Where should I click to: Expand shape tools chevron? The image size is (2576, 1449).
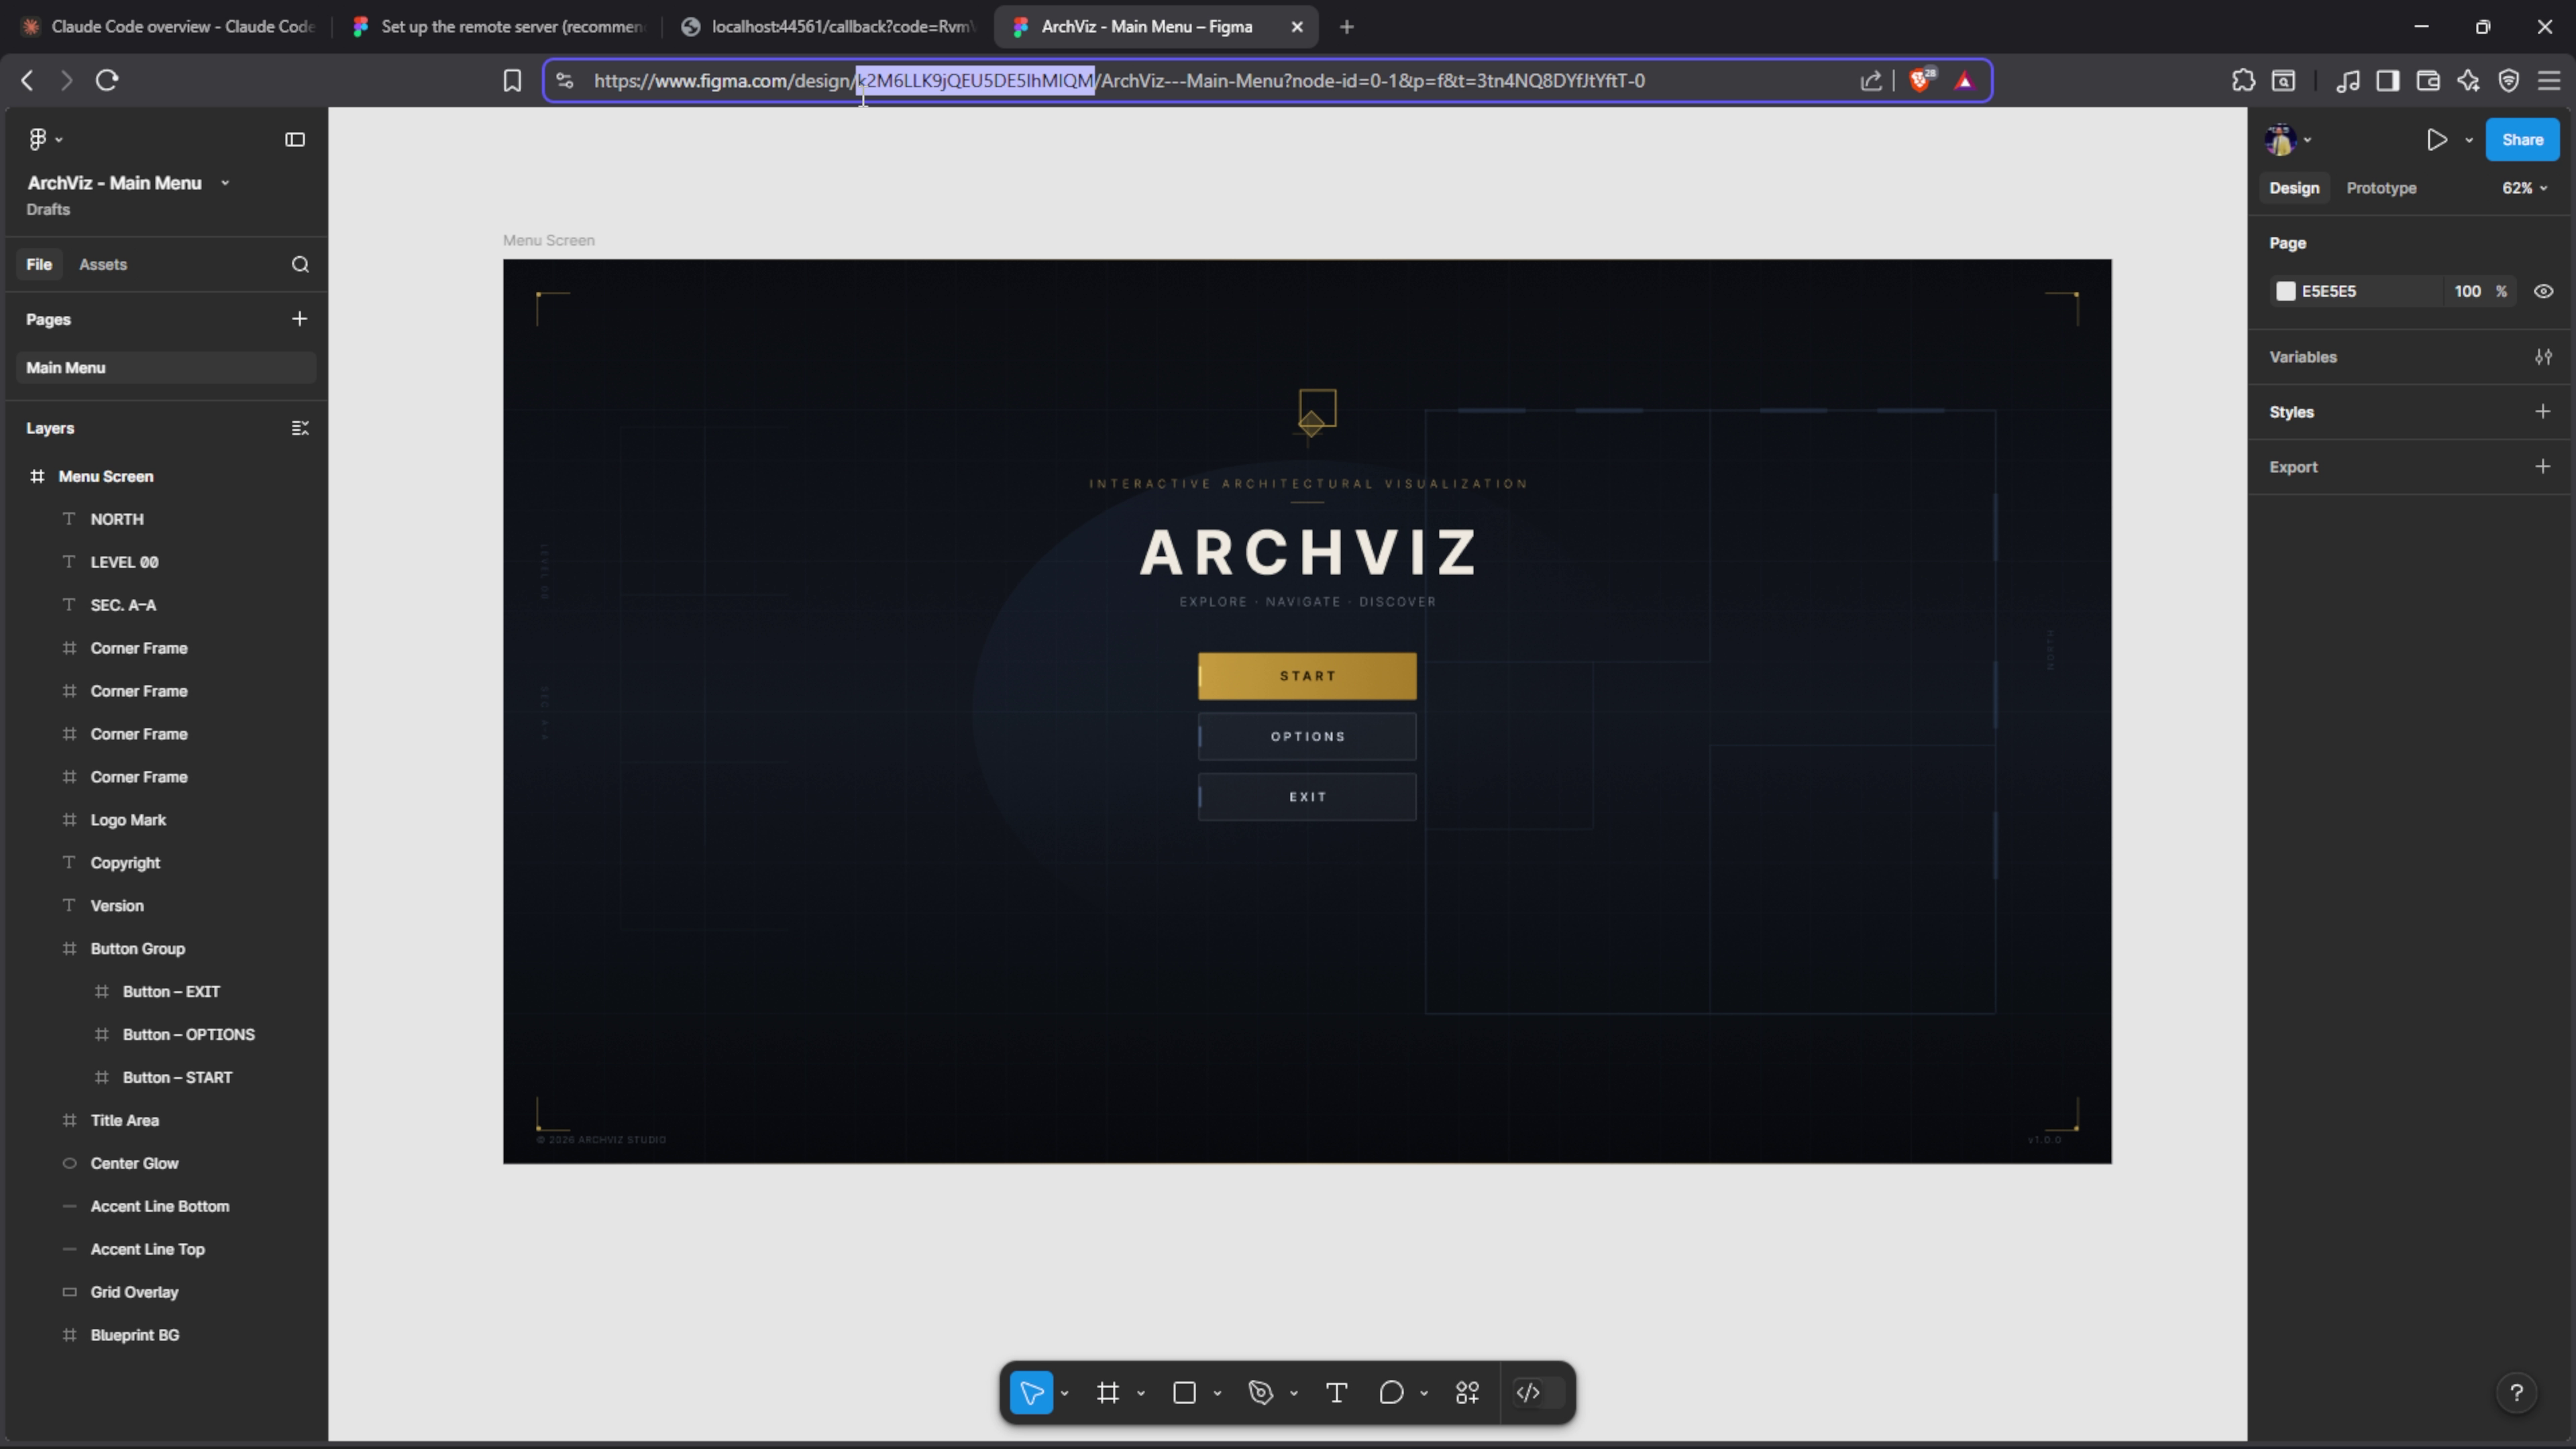[x=1217, y=1393]
